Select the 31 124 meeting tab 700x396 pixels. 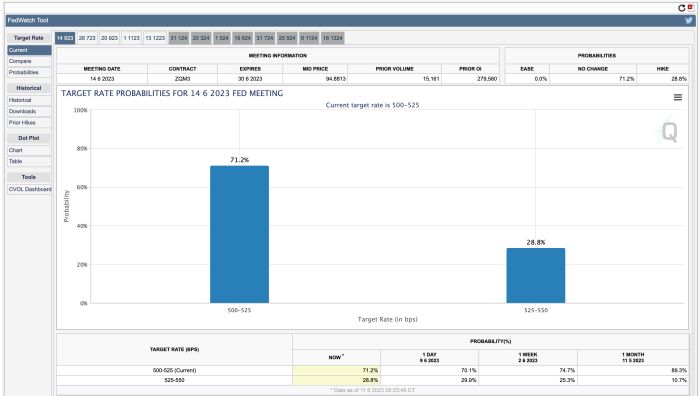pyautogui.click(x=179, y=38)
